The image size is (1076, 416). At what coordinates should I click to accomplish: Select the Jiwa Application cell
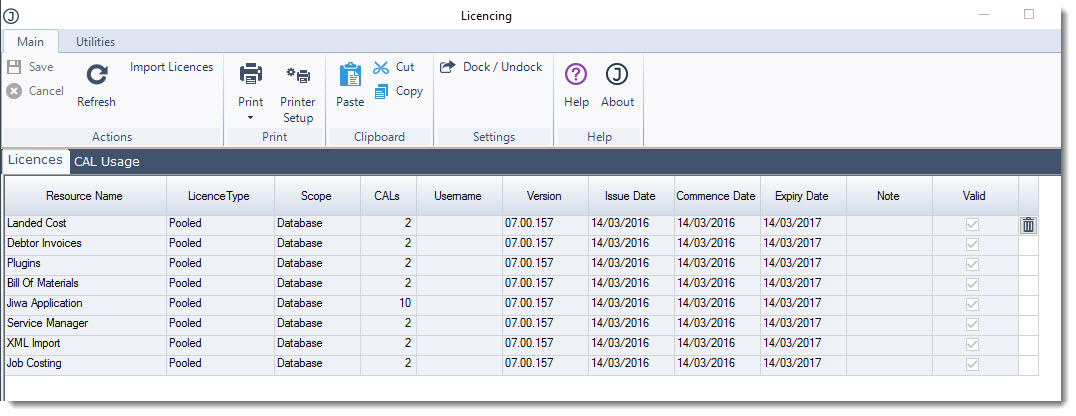click(85, 304)
